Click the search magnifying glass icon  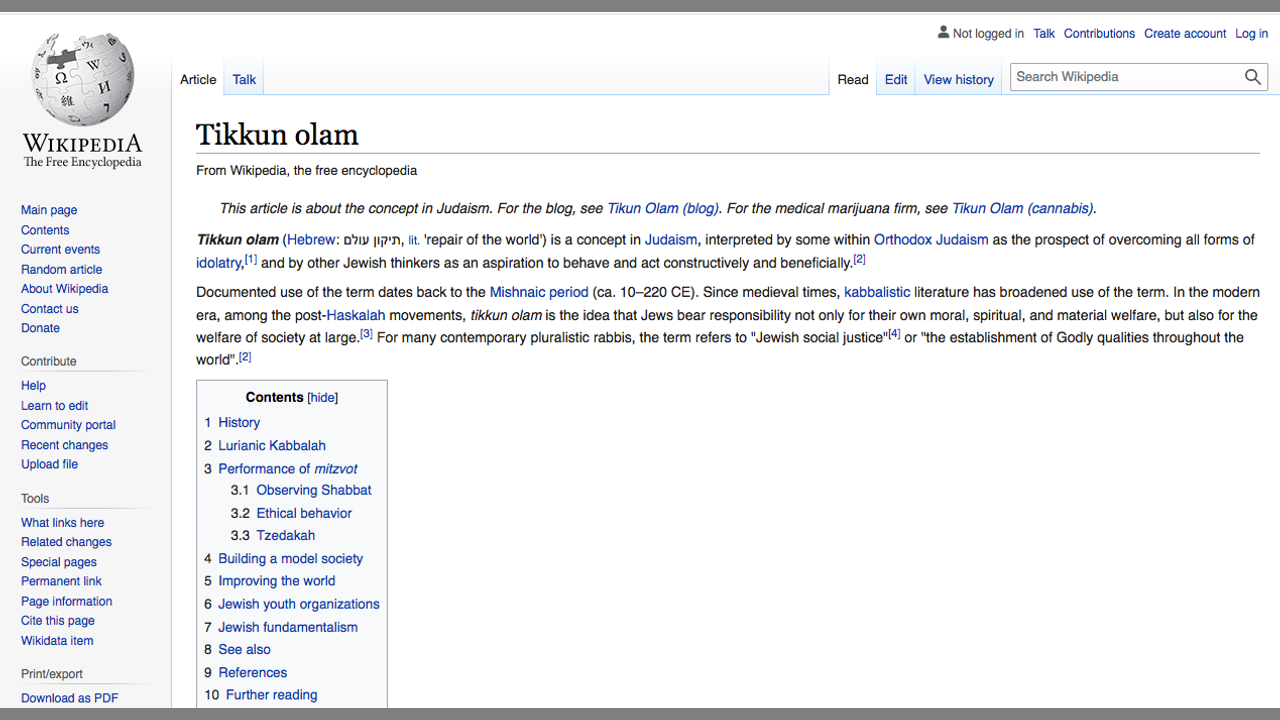click(x=1252, y=77)
